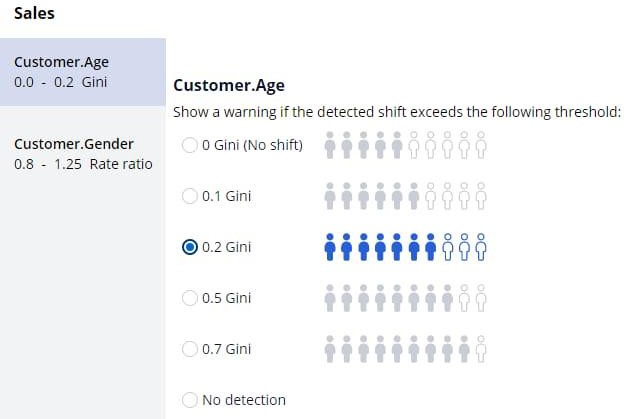The width and height of the screenshot is (624, 419).
Task: Click the people pictogram beside 0 Gini
Action: click(x=405, y=146)
